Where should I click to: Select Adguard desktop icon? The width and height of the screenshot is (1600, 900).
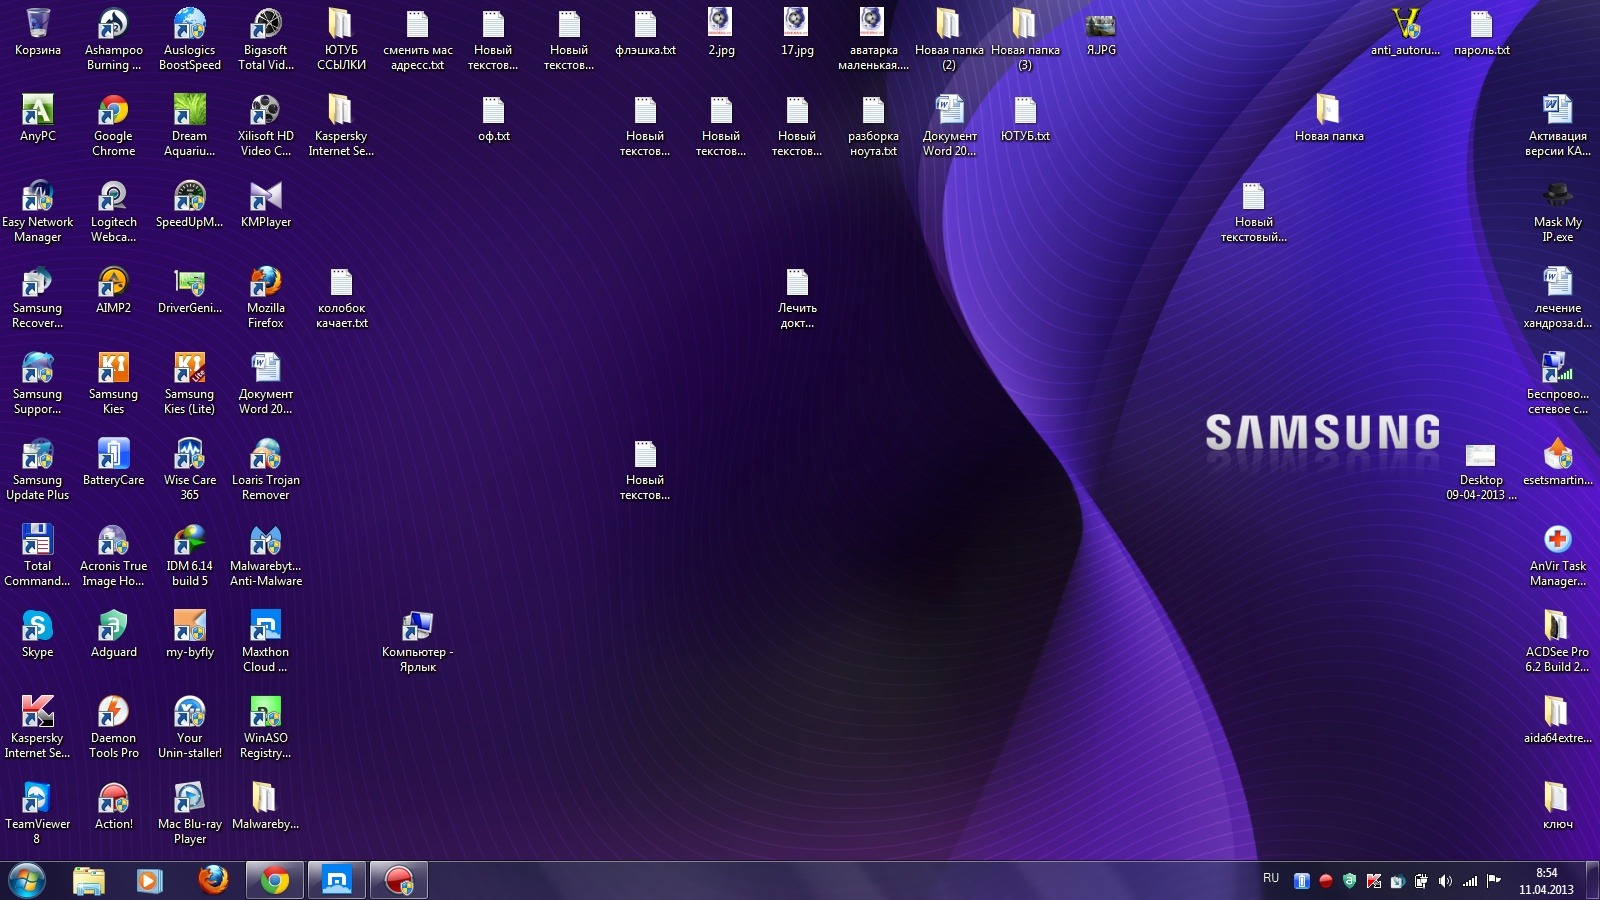point(114,634)
